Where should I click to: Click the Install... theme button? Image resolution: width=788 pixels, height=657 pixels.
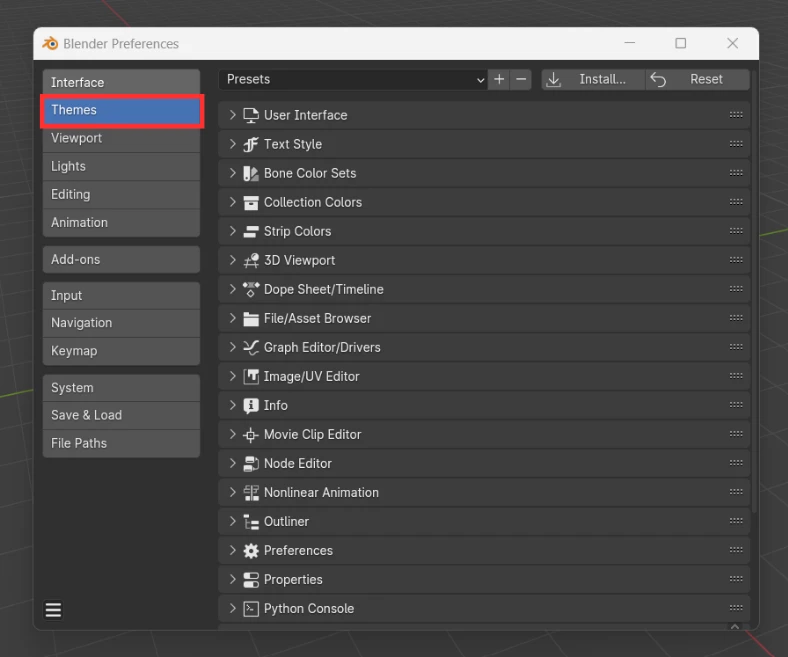point(593,79)
